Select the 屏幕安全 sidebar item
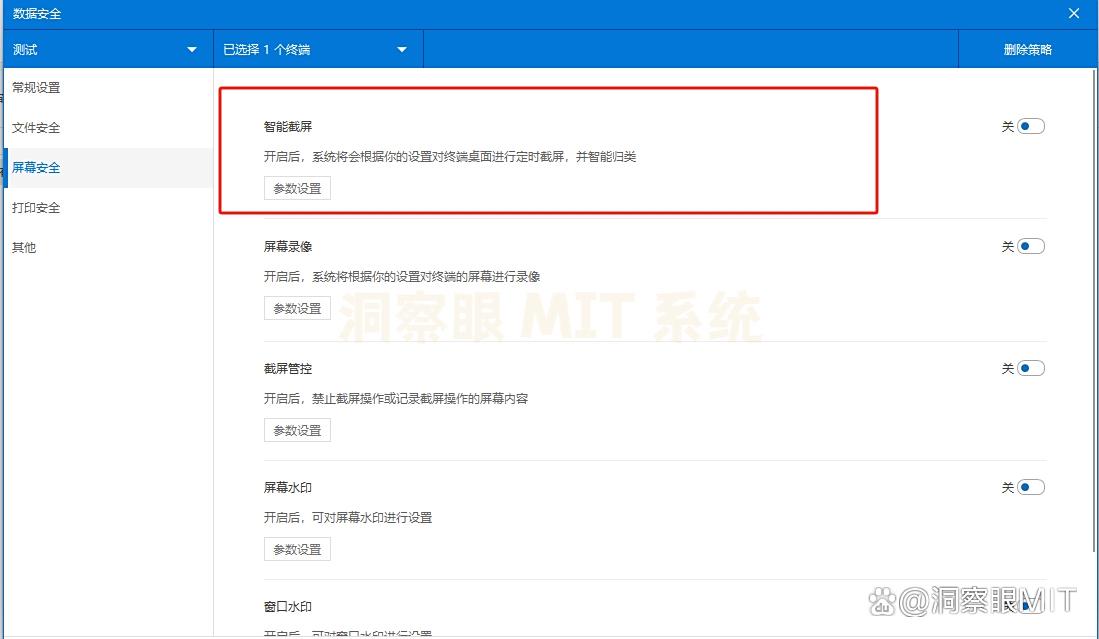The width and height of the screenshot is (1099, 639). [x=108, y=167]
